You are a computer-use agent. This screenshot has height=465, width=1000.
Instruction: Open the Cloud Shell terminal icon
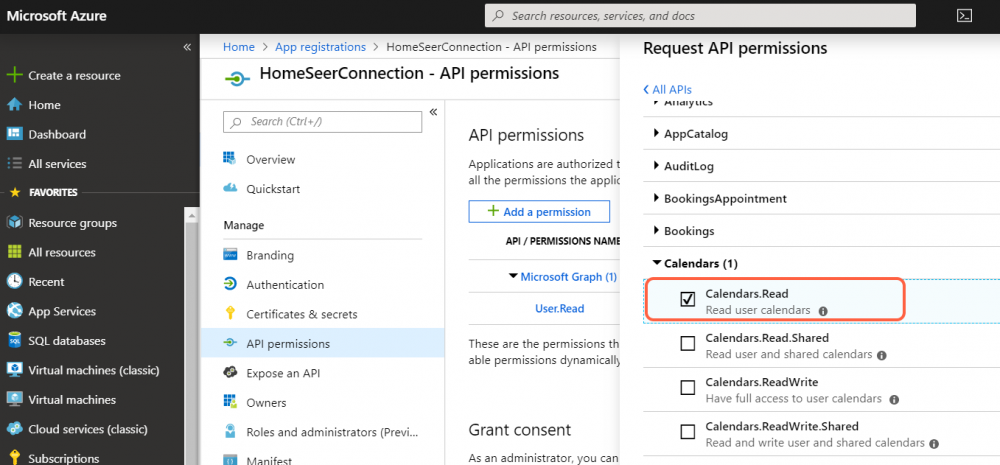[x=965, y=16]
